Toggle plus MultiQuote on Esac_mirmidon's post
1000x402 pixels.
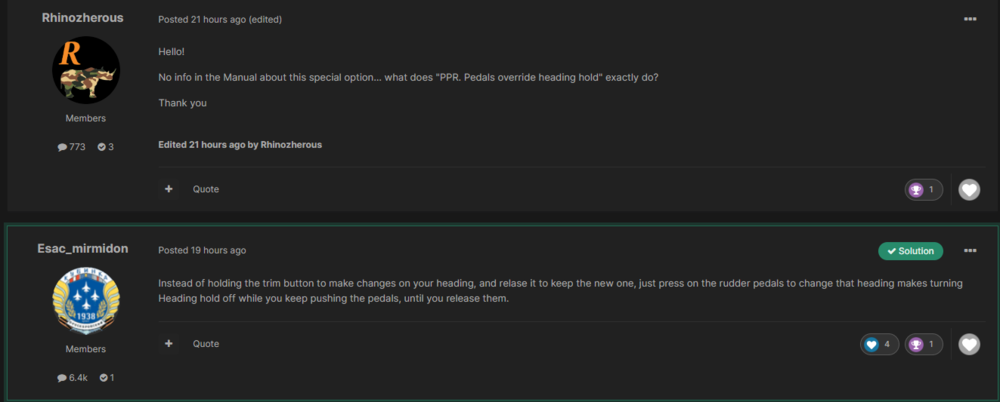[x=169, y=344]
